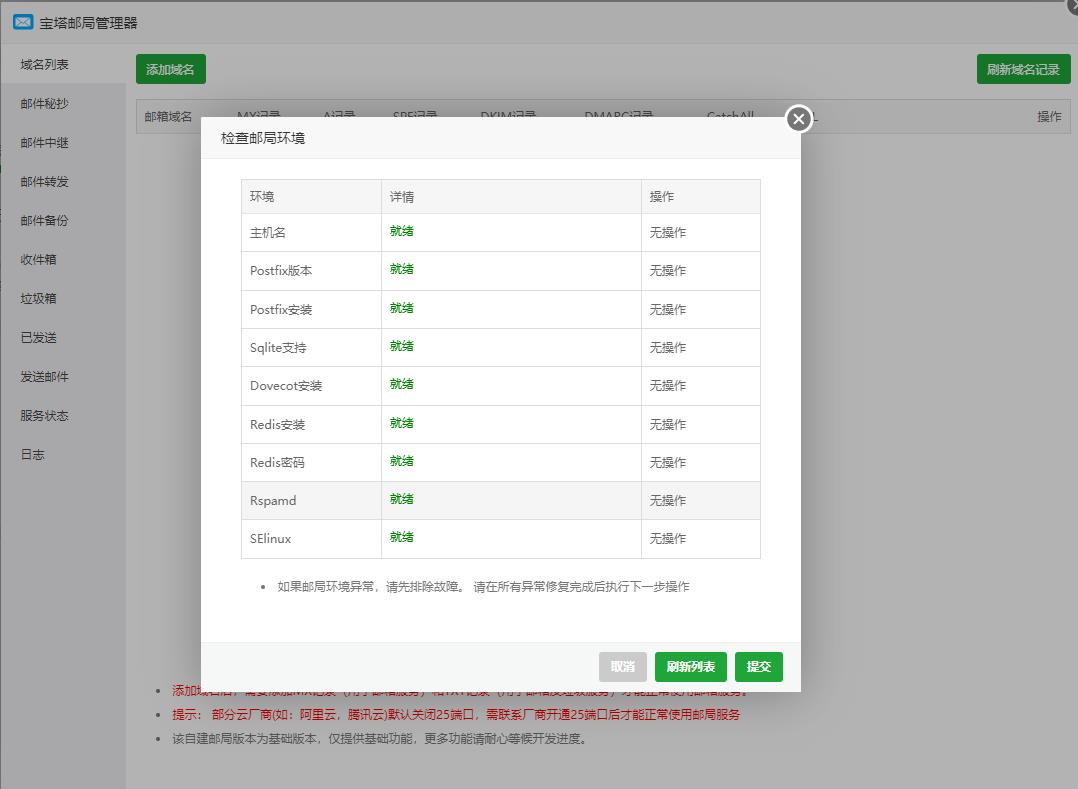Click the Rspamd row label
The image size is (1078, 789).
pos(273,500)
